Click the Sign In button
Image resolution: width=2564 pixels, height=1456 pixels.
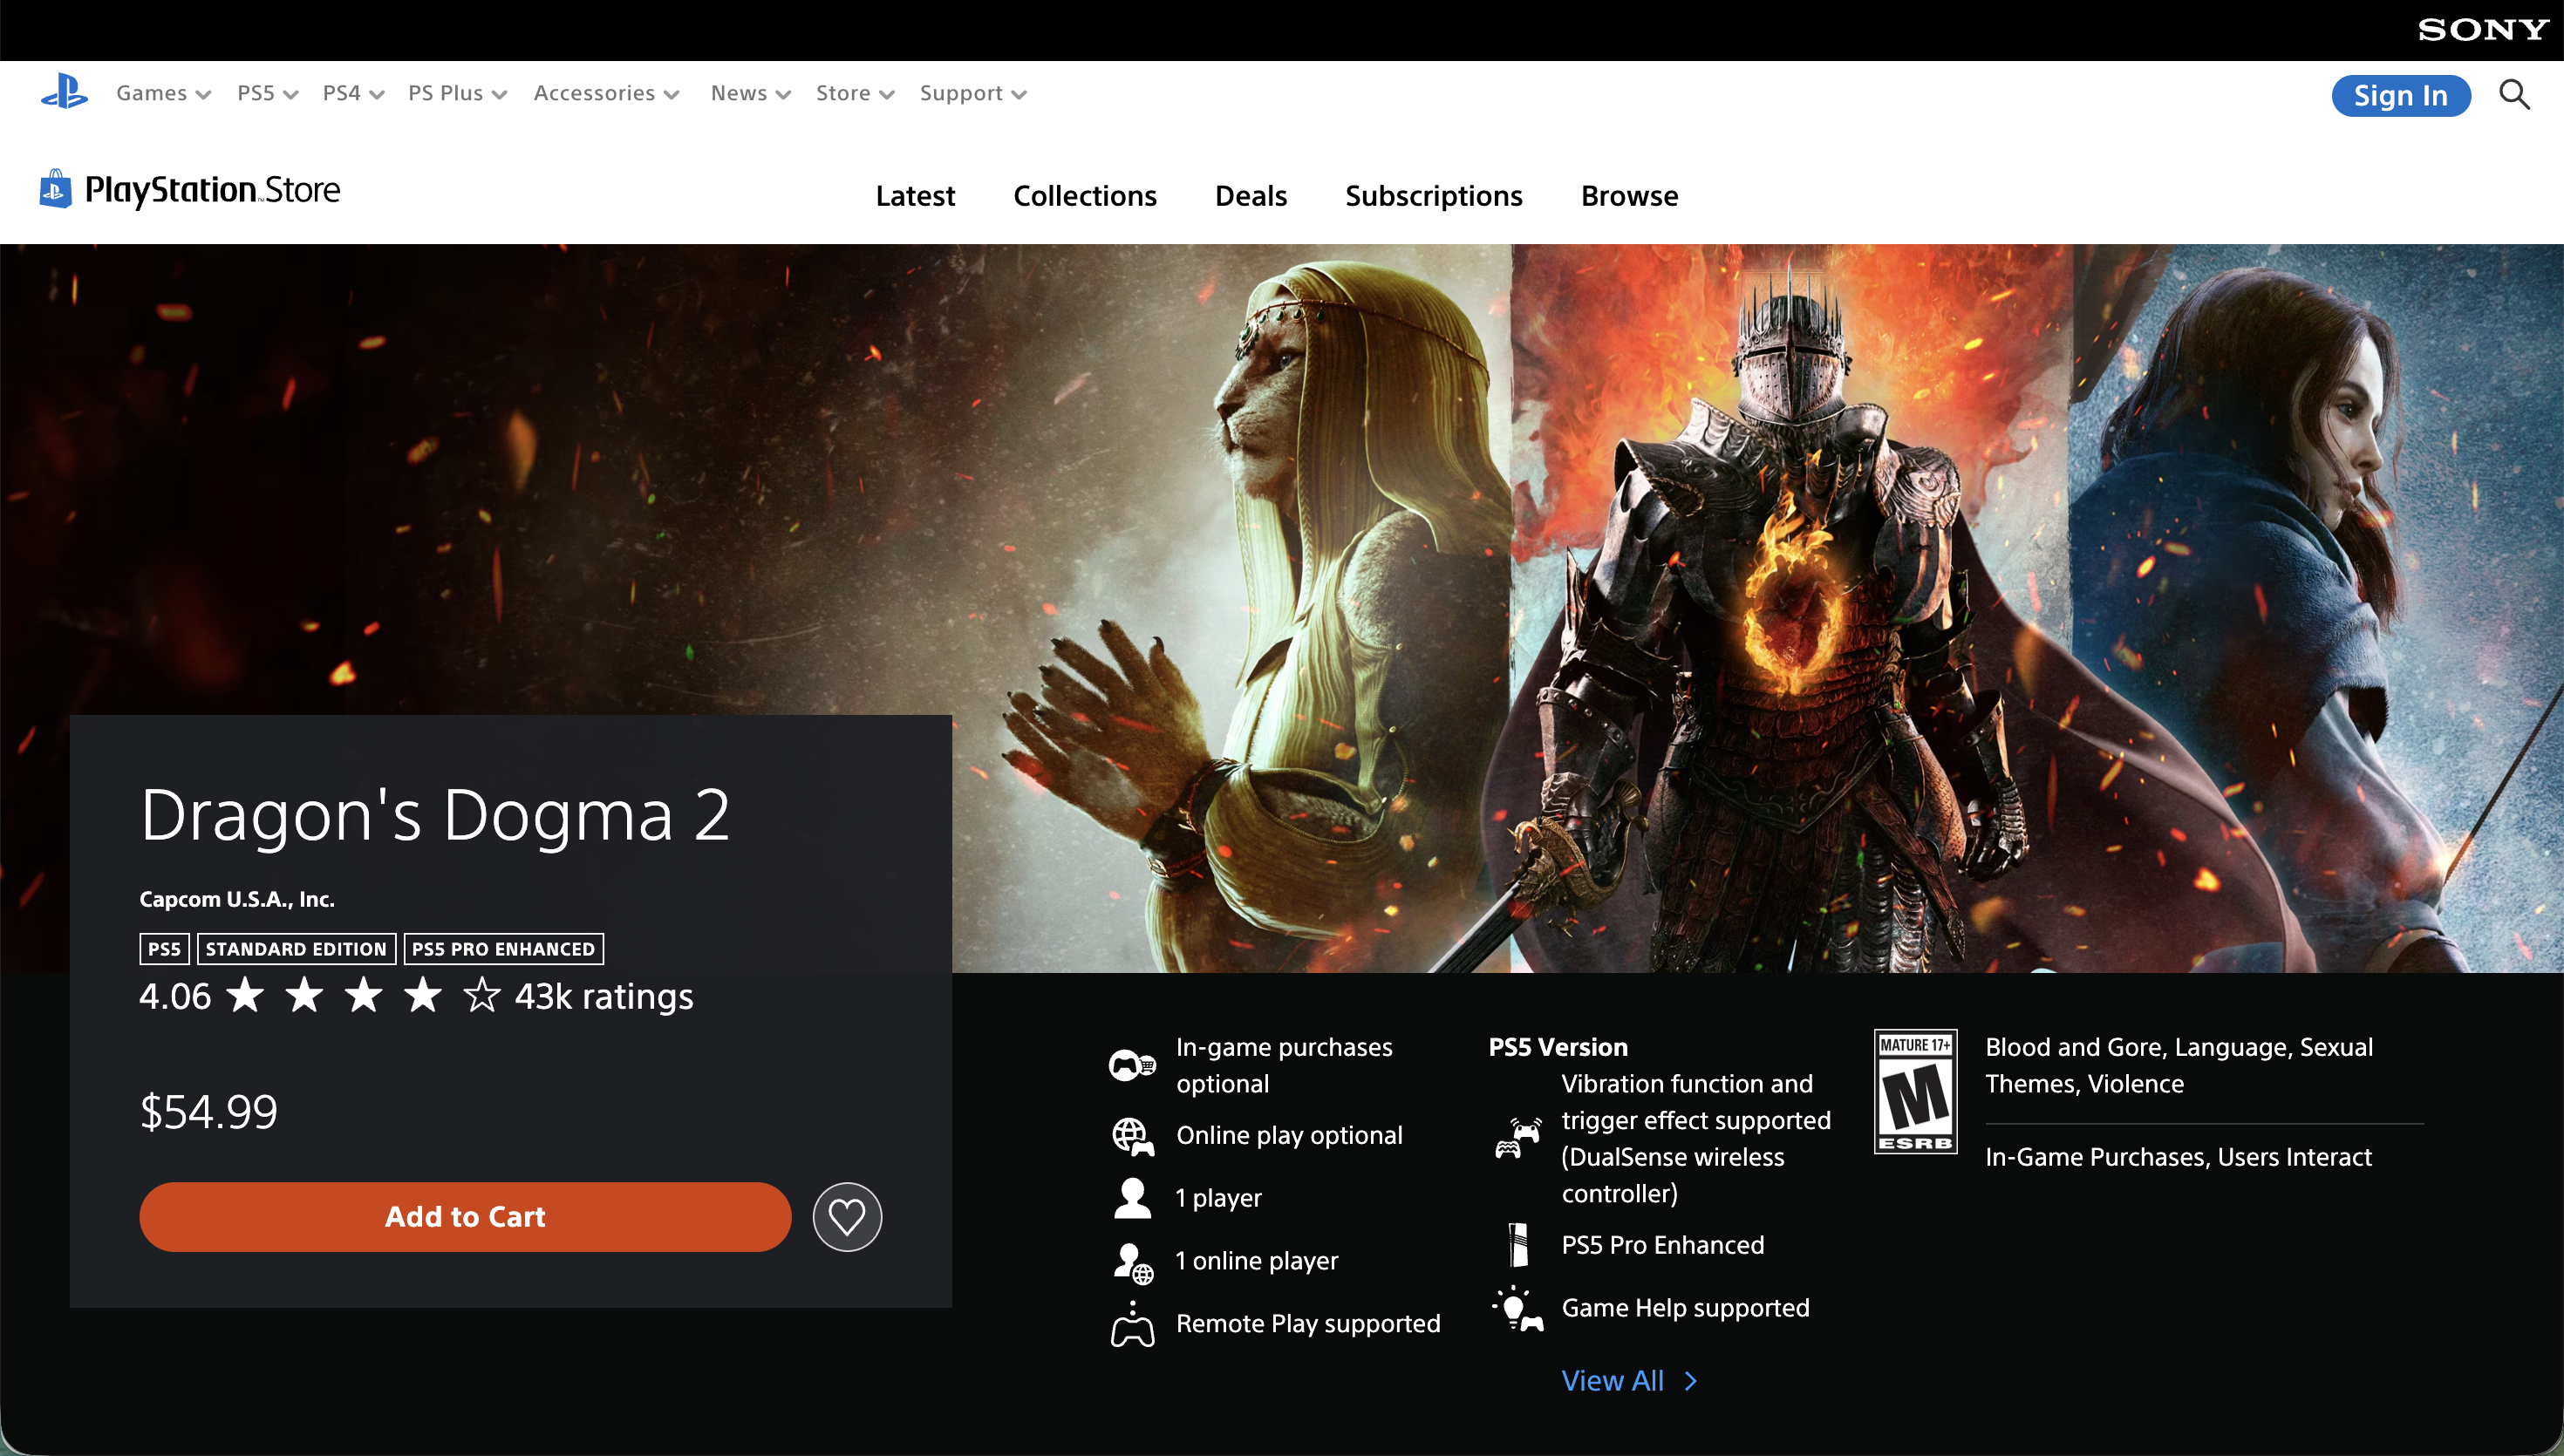[2401, 95]
